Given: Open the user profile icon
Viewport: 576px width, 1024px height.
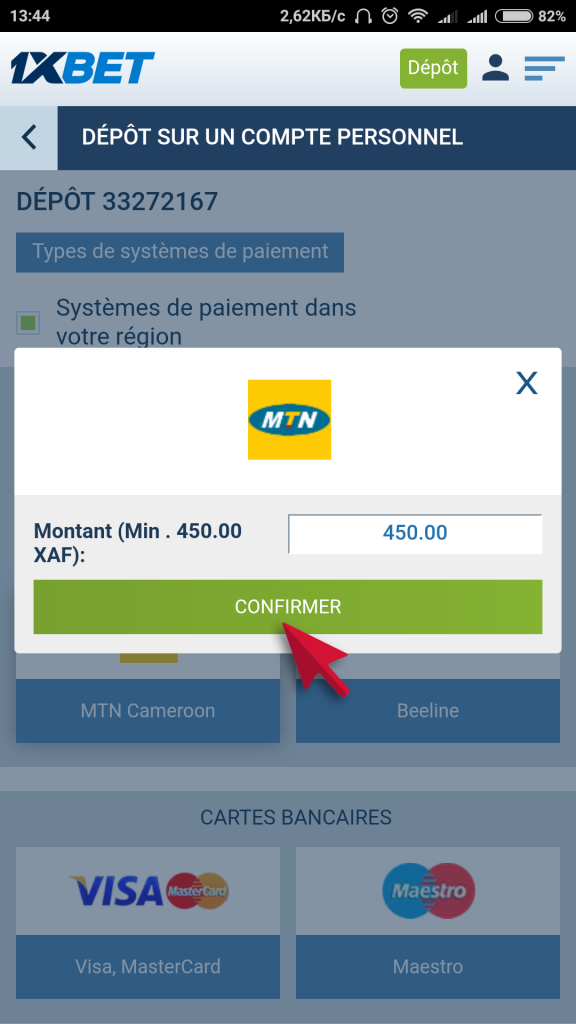Looking at the screenshot, I should (x=496, y=67).
